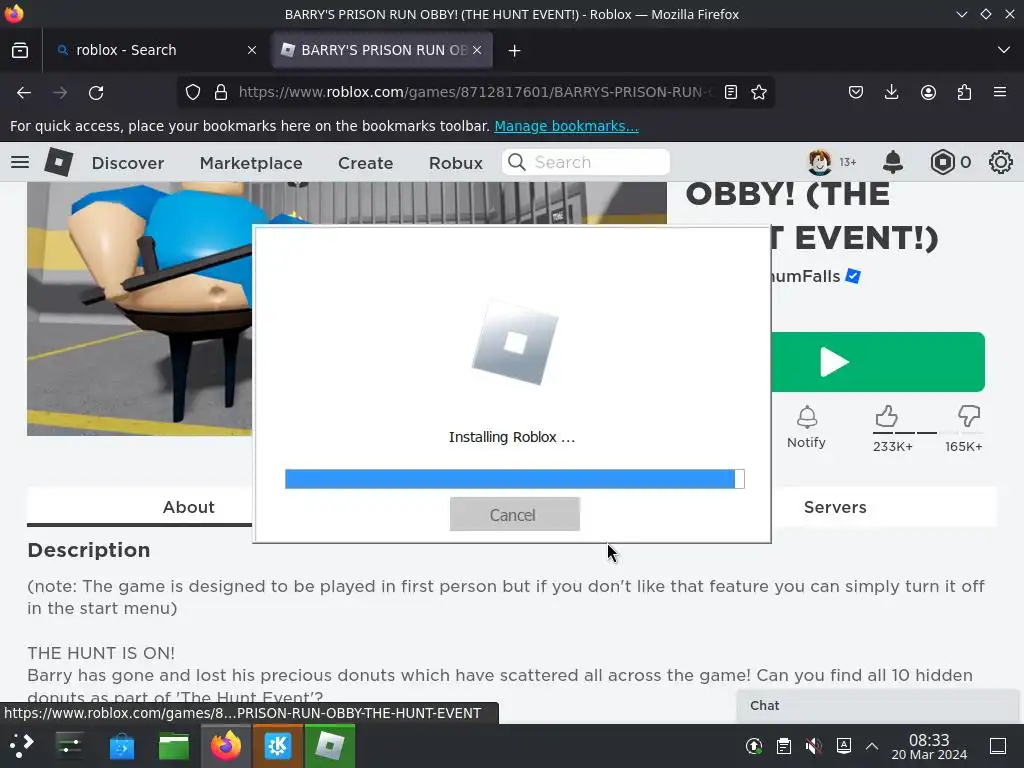1024x768 pixels.
Task: Open Save to Pocket
Action: tap(856, 93)
